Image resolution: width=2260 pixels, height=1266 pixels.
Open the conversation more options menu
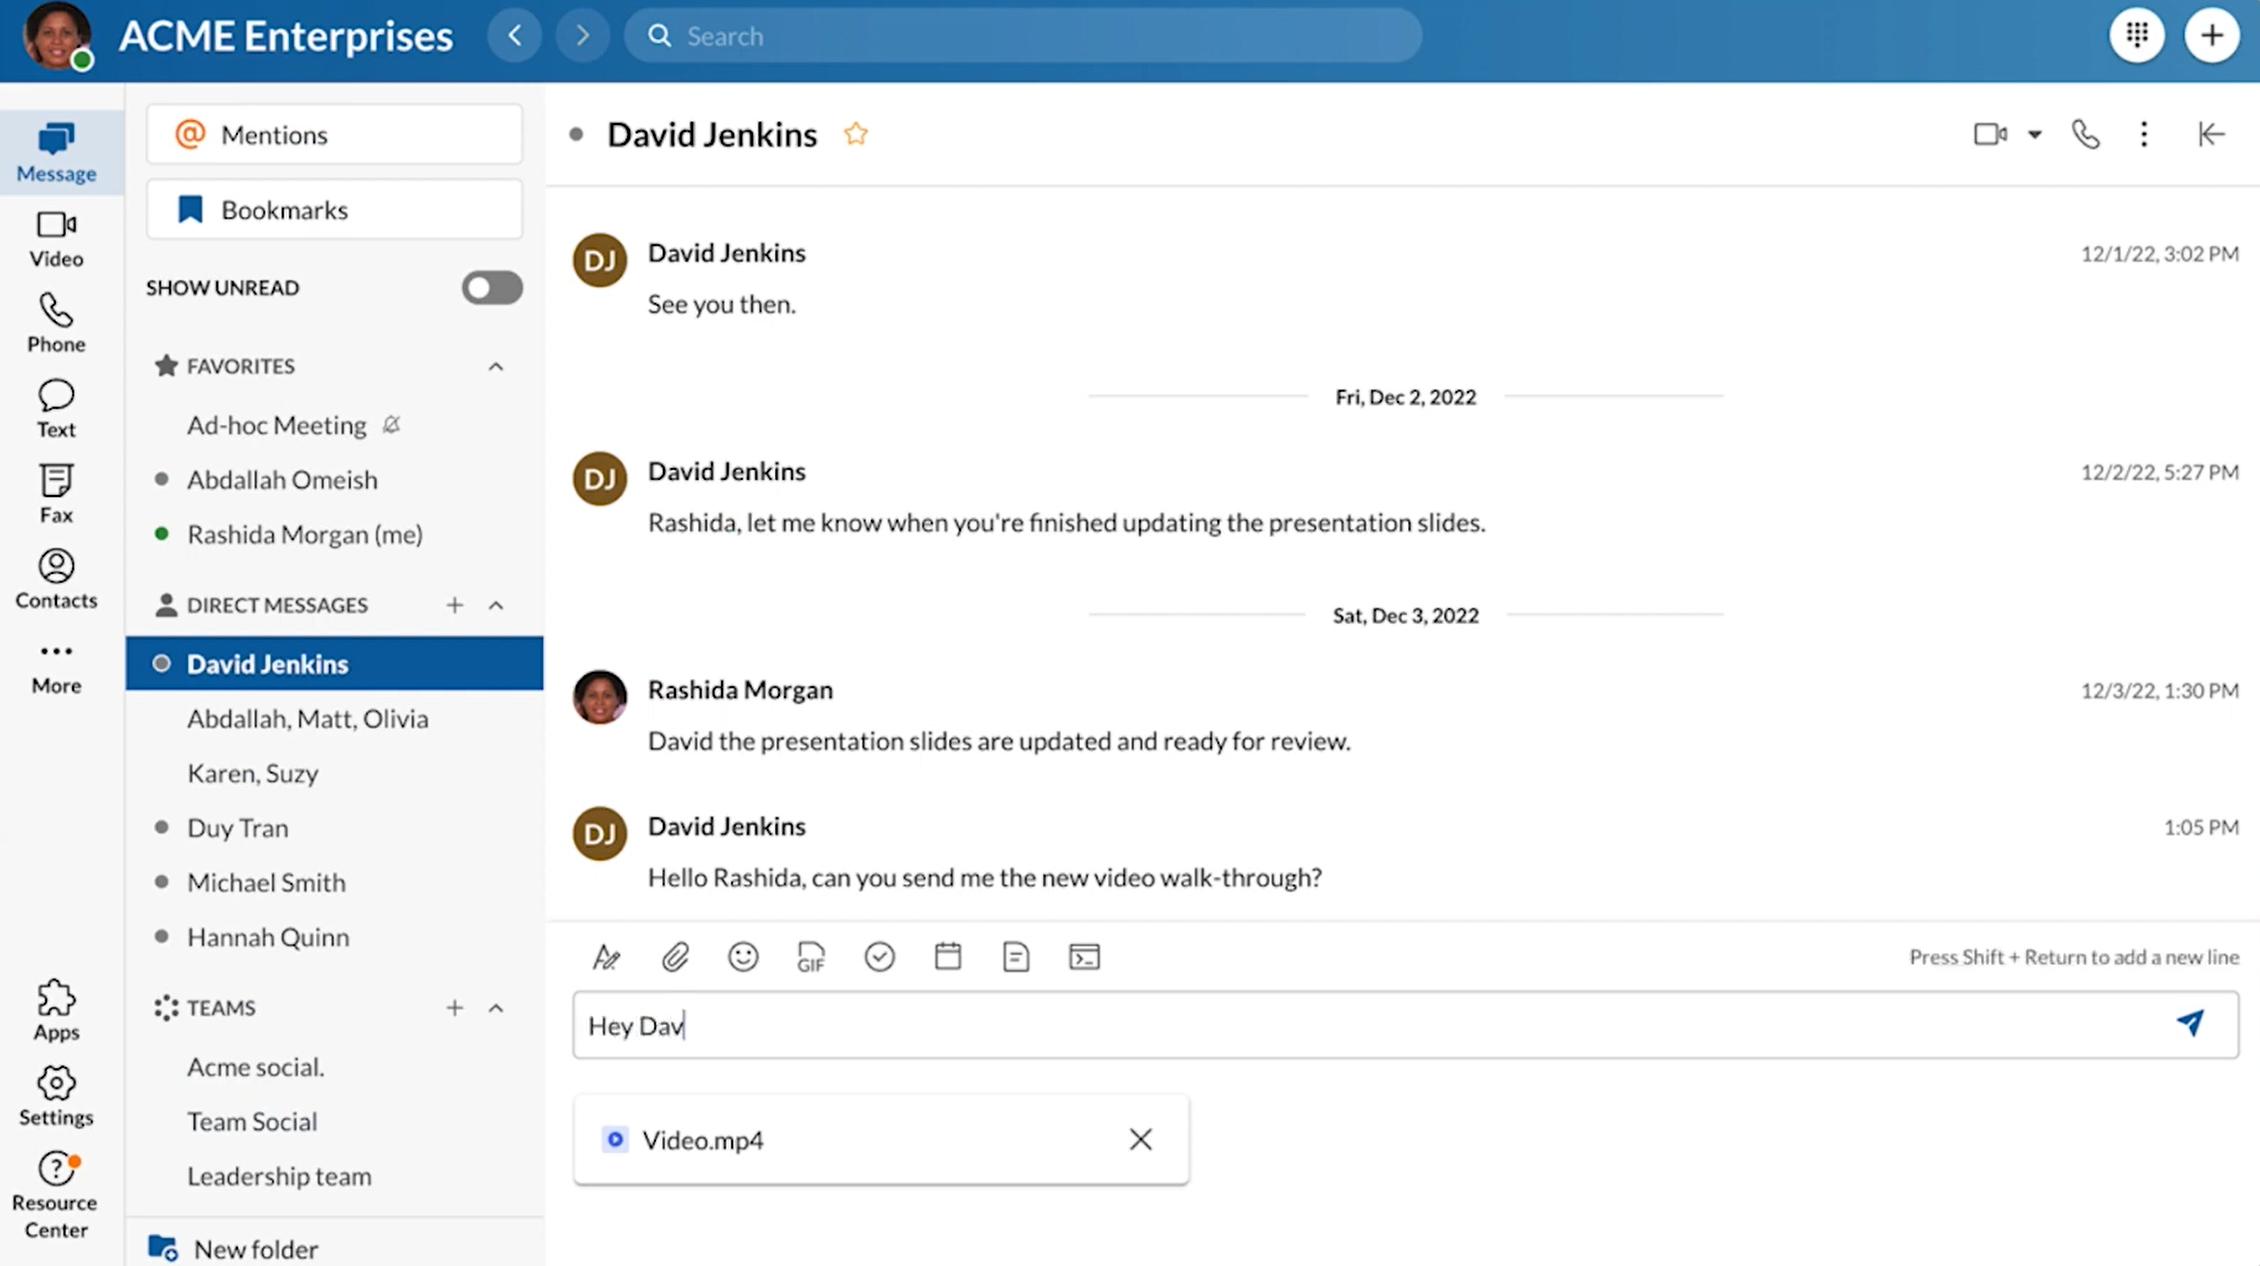(x=2143, y=134)
